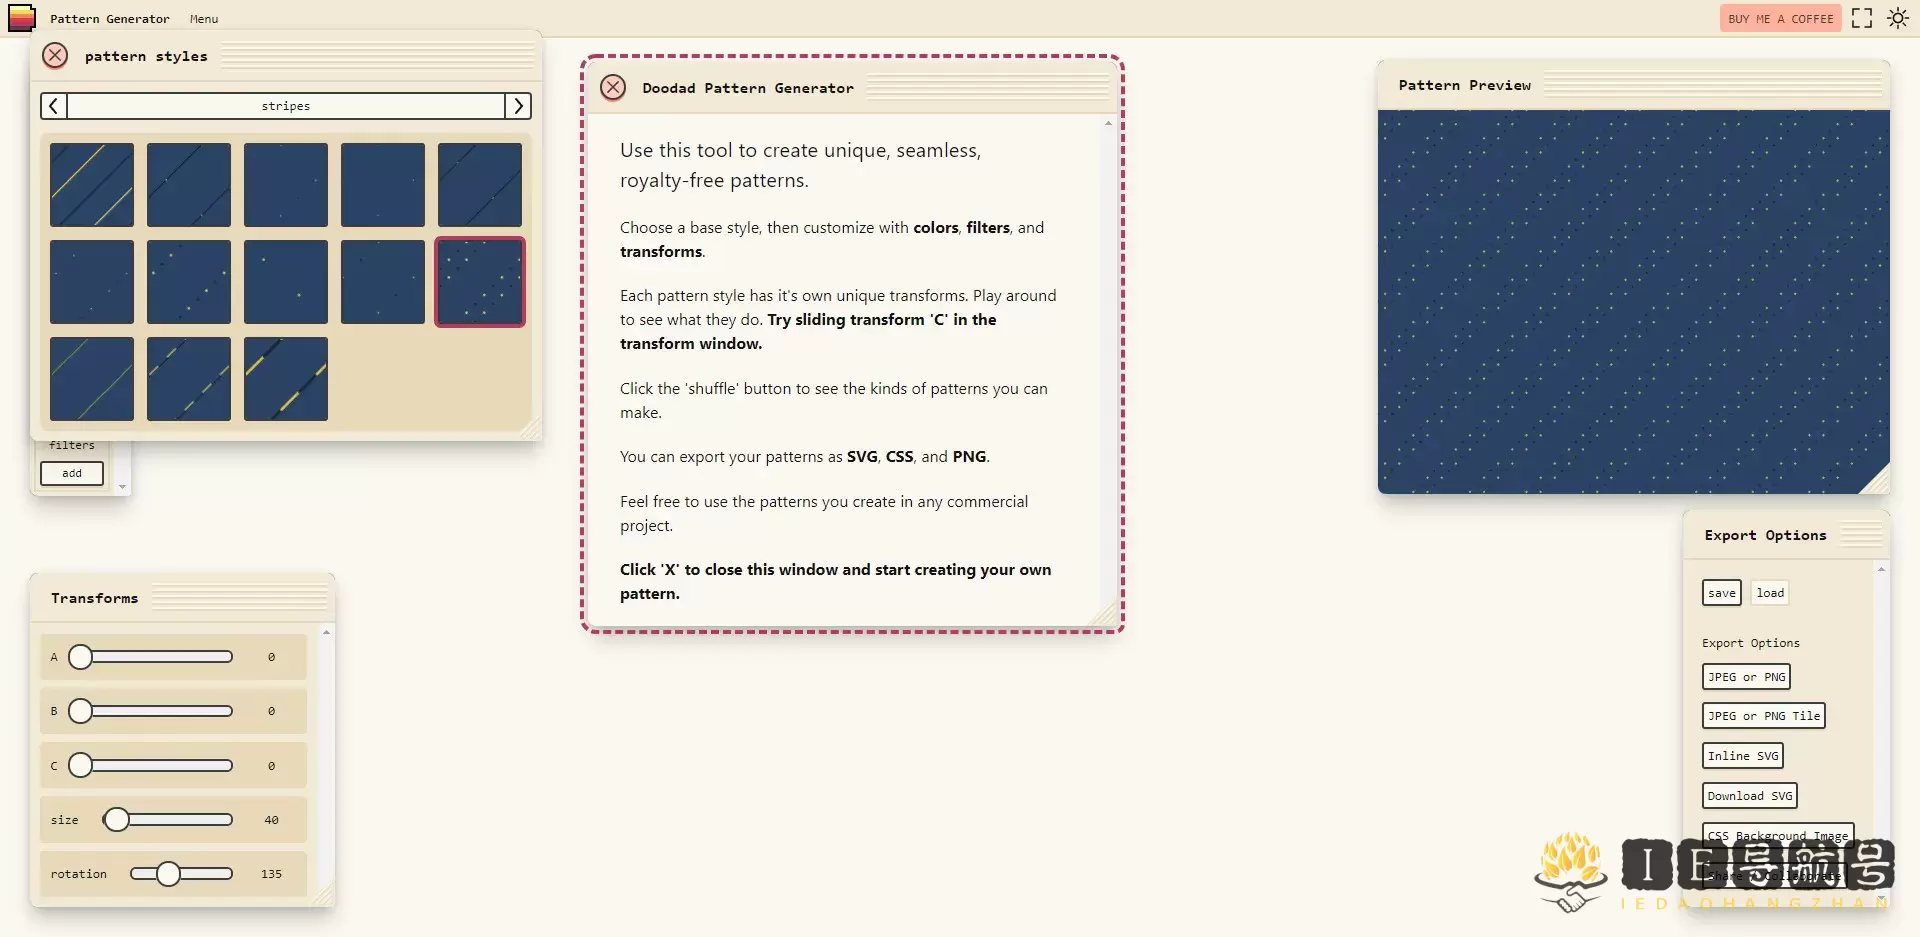Switch light/dark theme with sun icon
The width and height of the screenshot is (1920, 937).
click(x=1897, y=18)
